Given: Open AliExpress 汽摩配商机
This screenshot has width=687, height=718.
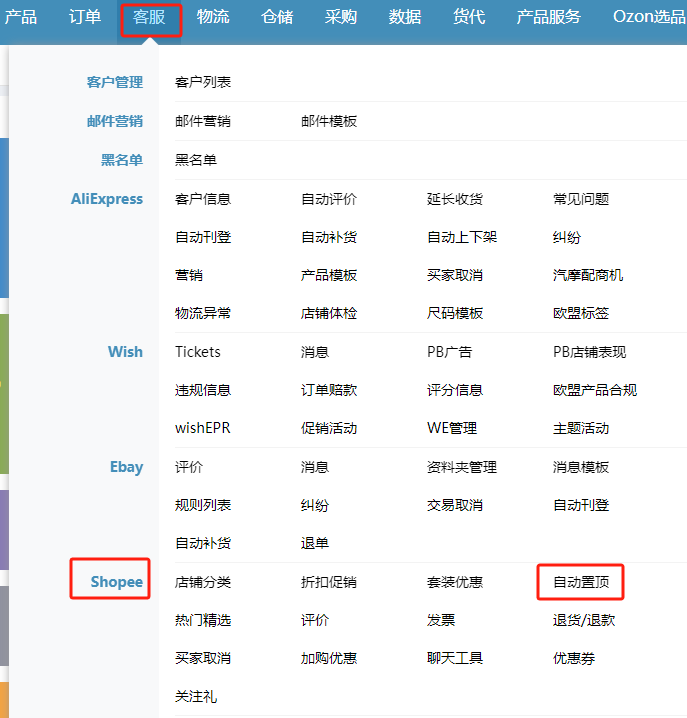Looking at the screenshot, I should pos(588,275).
